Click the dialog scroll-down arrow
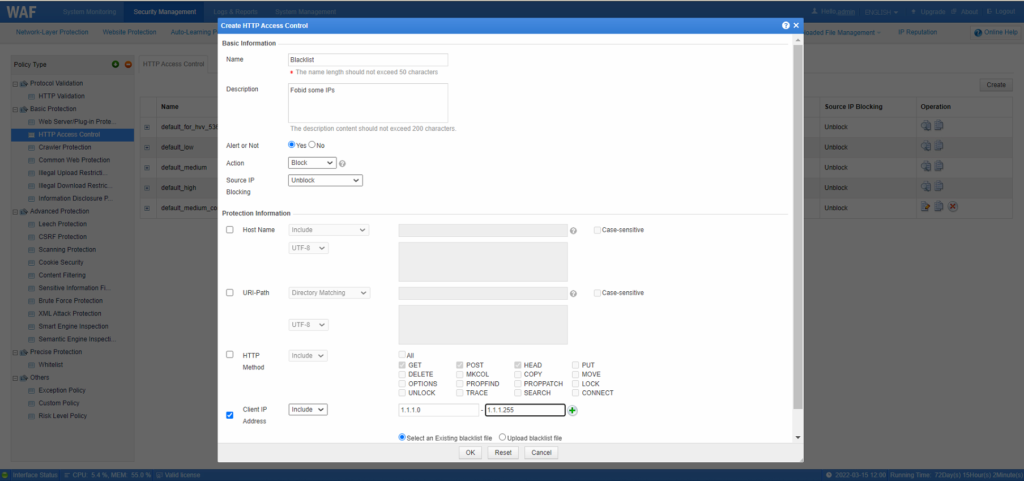Viewport: 1024px width, 481px height. point(797,437)
